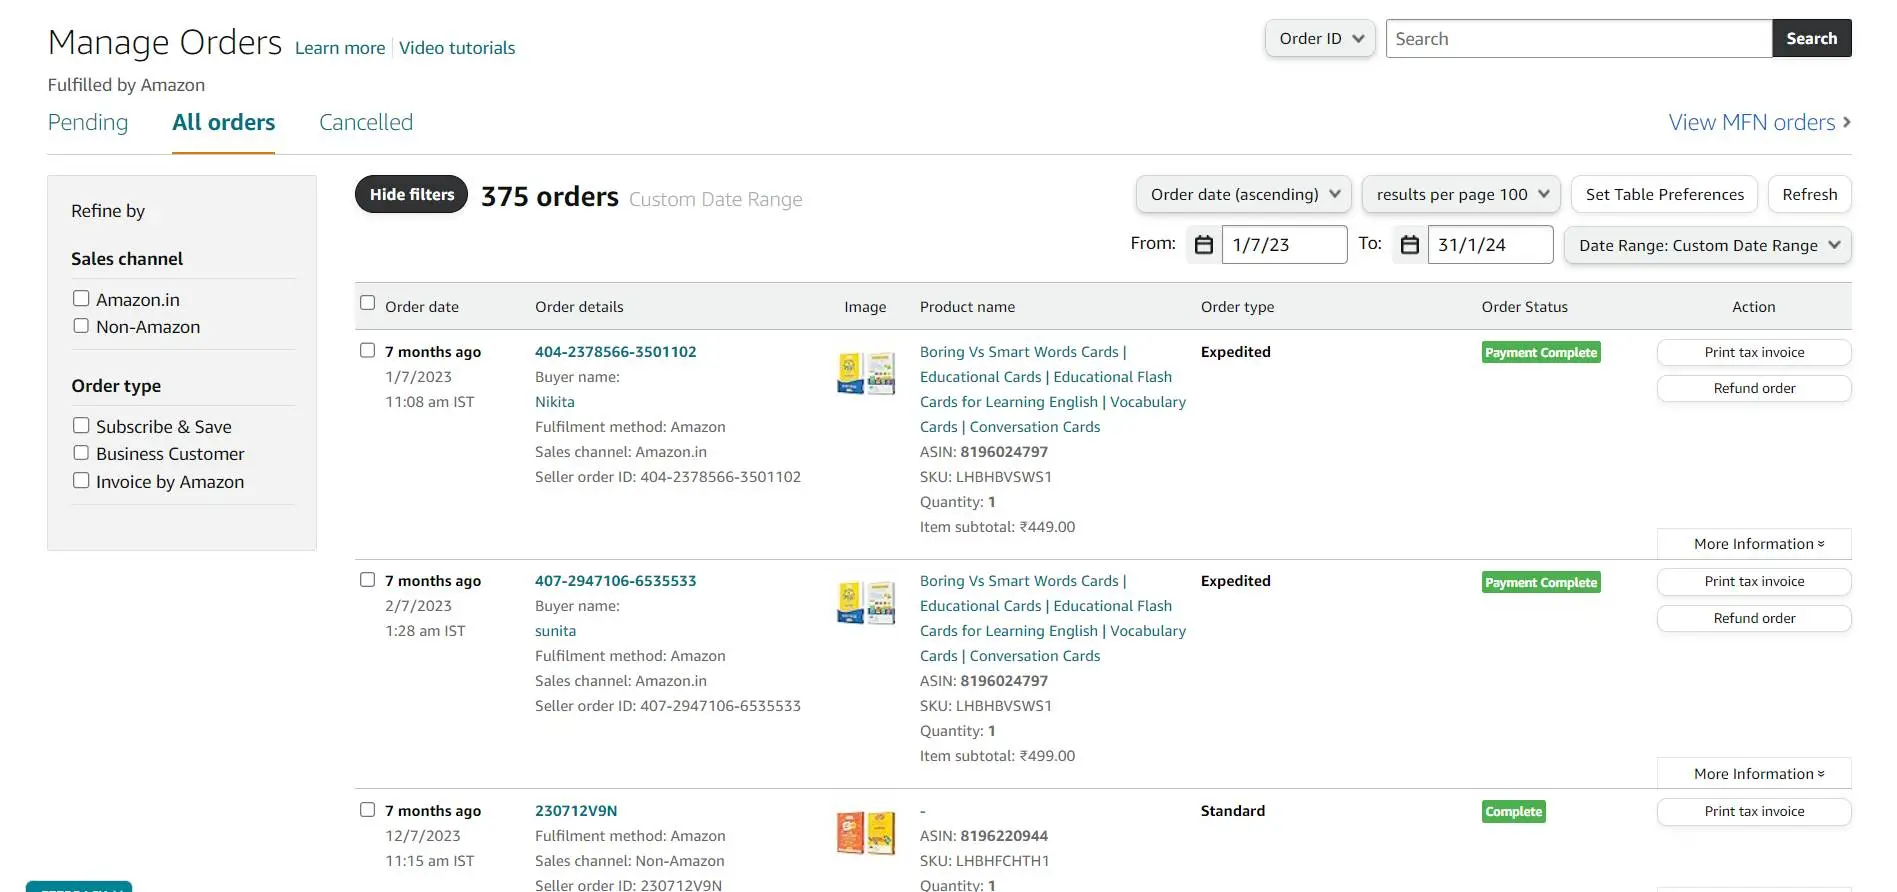
Task: Click the From date calendar icon
Action: (x=1204, y=245)
